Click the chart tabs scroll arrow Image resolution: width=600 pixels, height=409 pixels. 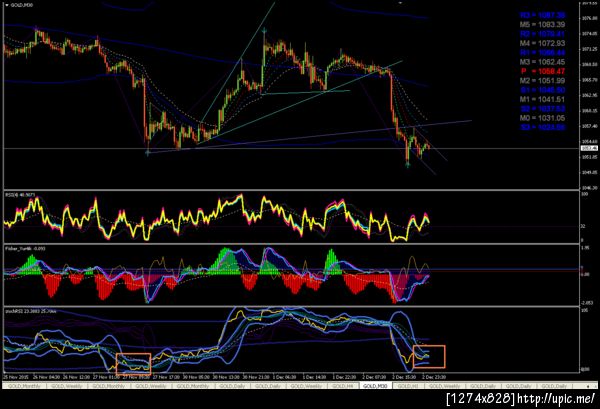[587, 386]
